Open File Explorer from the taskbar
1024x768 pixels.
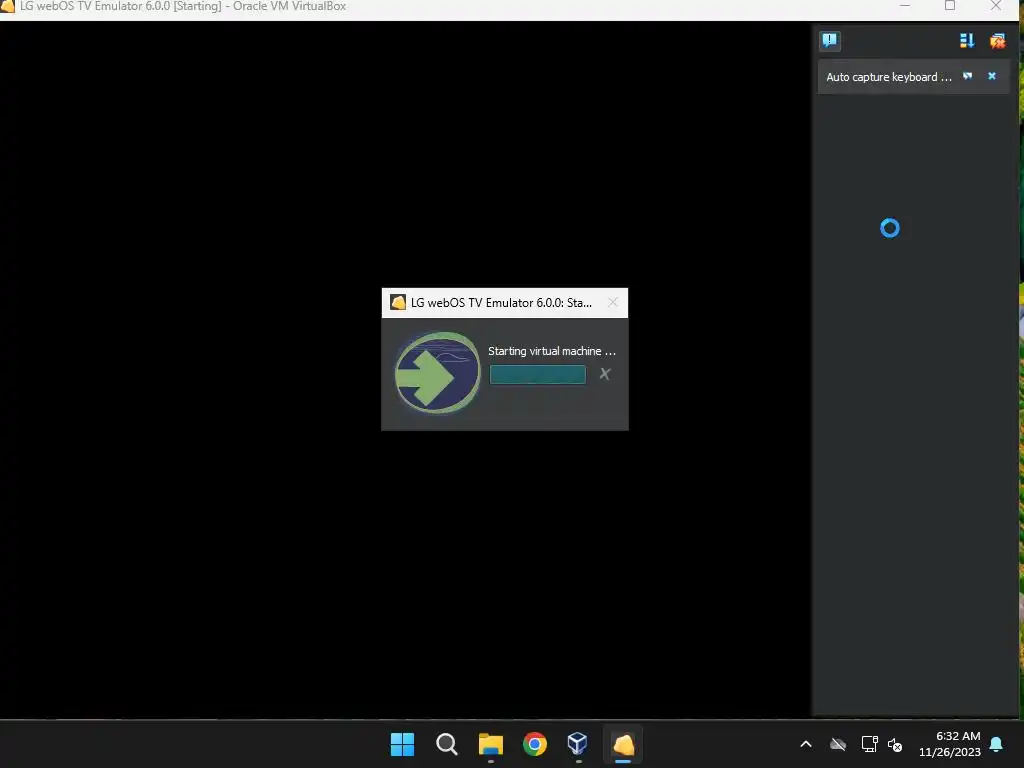coord(490,744)
